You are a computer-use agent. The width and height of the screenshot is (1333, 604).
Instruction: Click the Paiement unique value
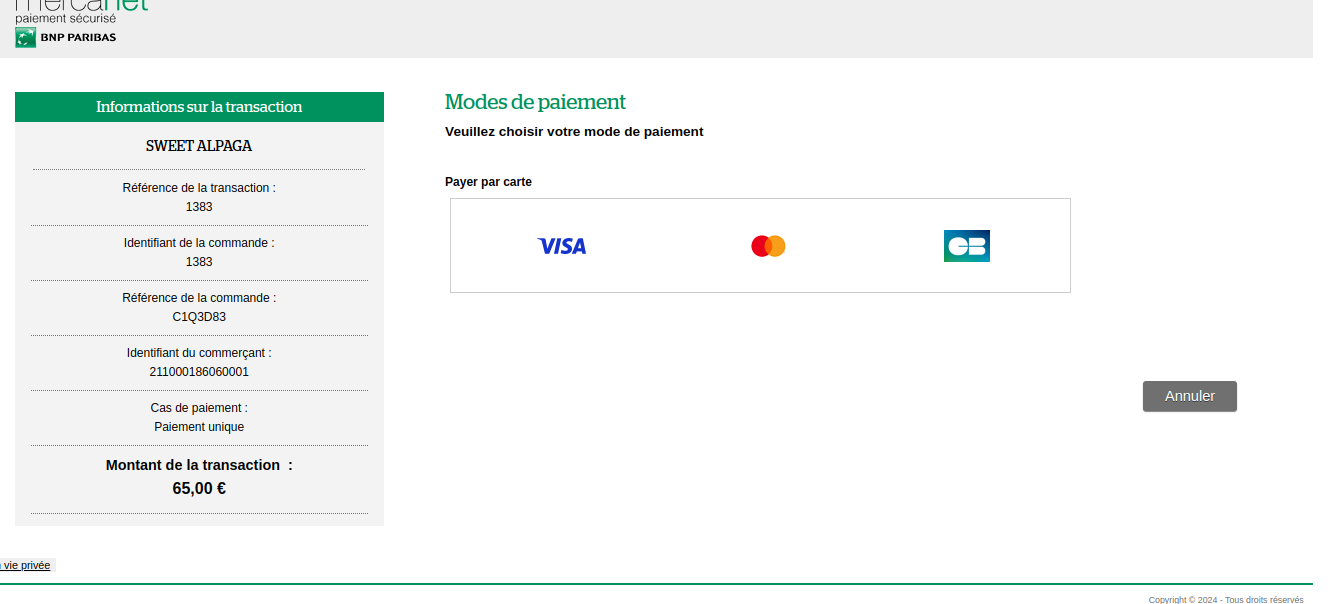(199, 427)
